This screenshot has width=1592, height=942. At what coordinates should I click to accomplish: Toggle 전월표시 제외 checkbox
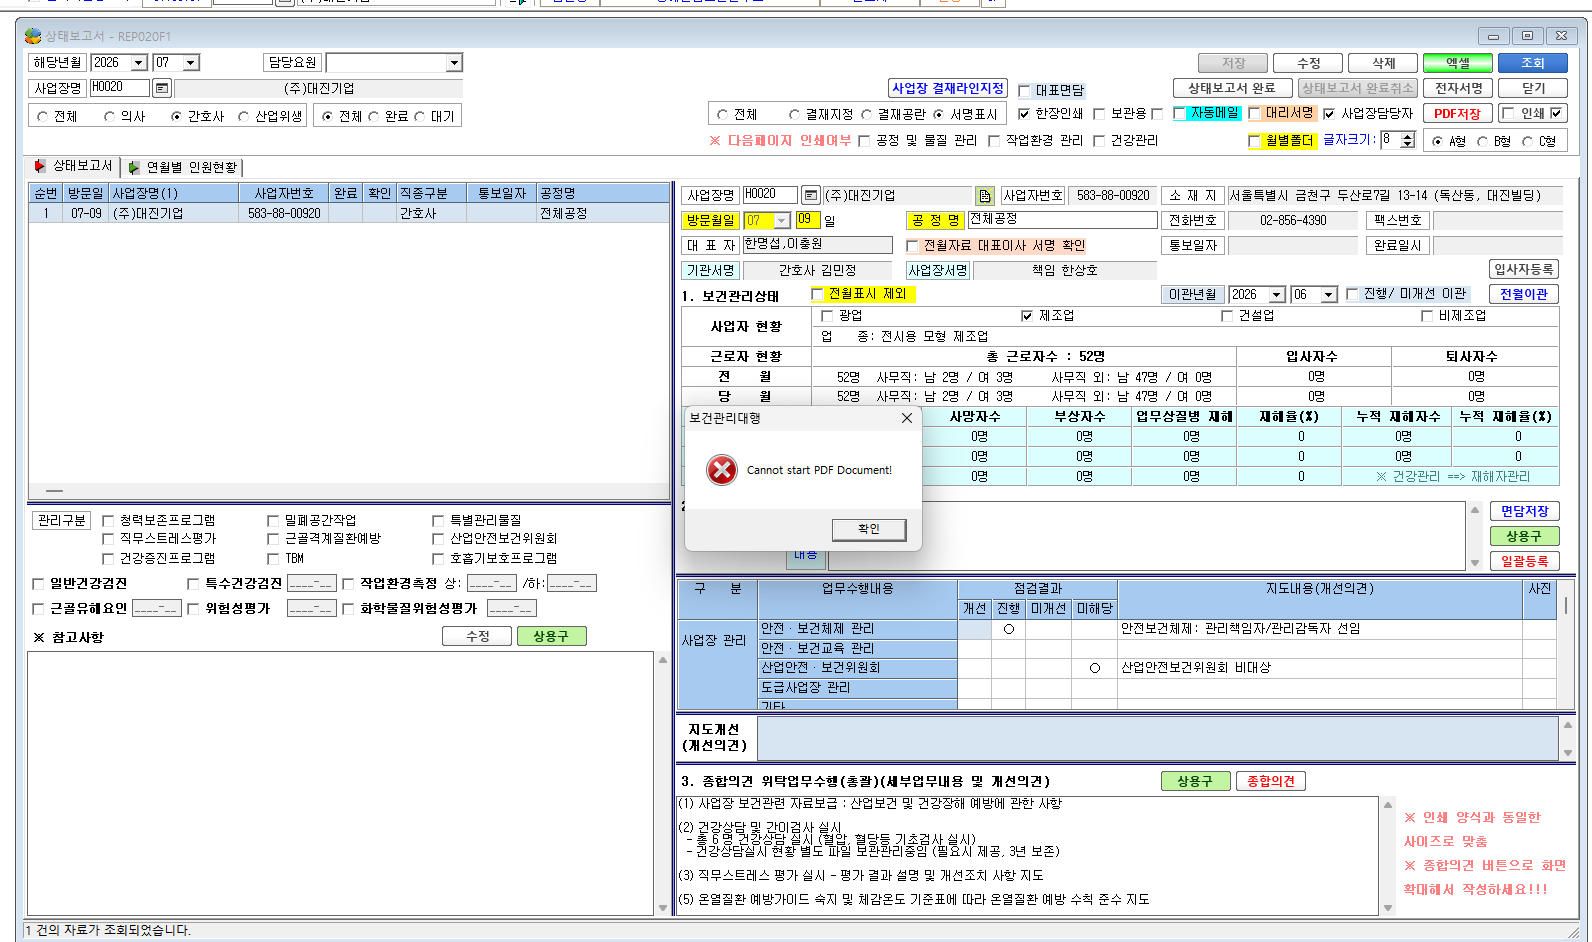[x=817, y=294]
